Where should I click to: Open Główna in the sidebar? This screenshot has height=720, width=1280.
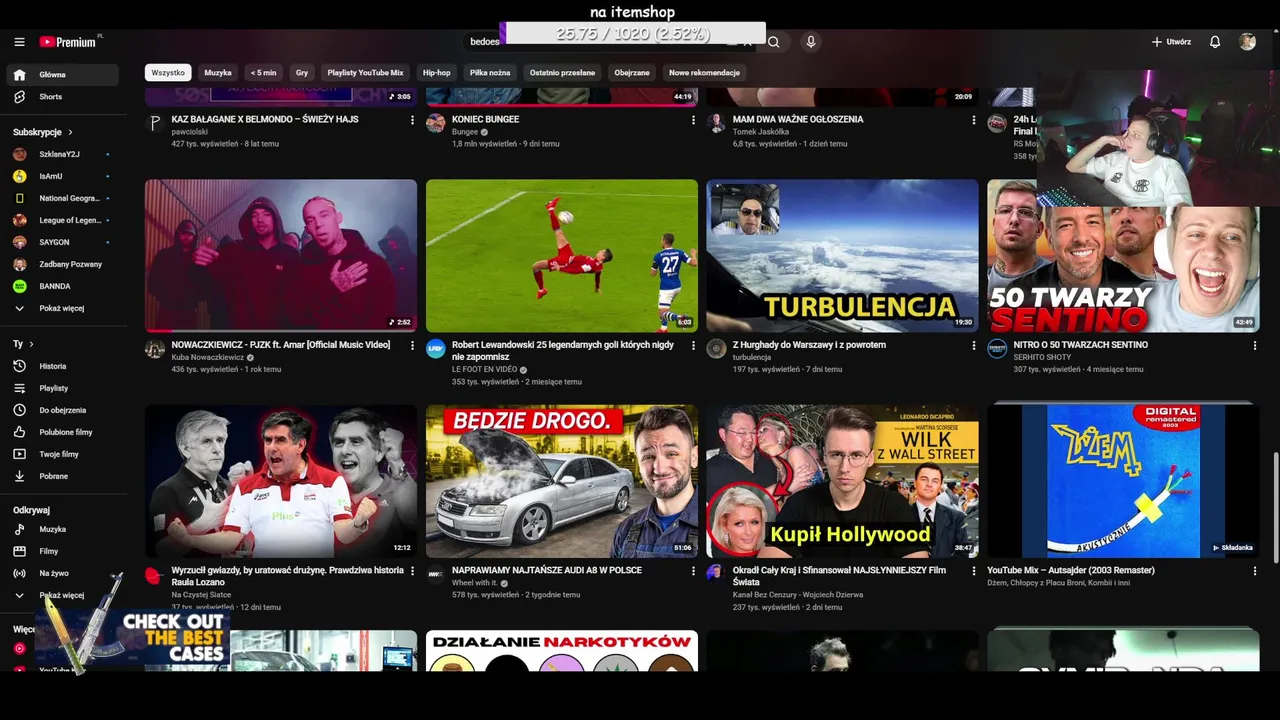pos(62,75)
